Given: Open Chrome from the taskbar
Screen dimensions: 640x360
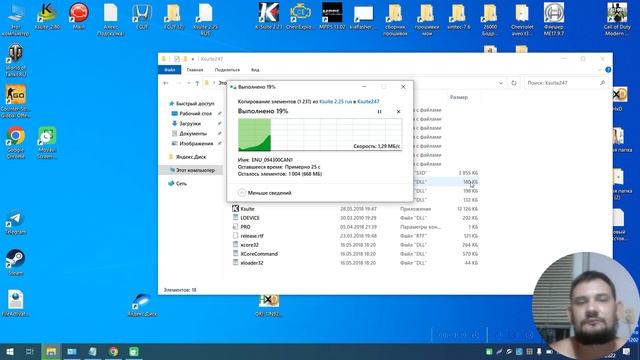Looking at the screenshot, I should pos(113,351).
